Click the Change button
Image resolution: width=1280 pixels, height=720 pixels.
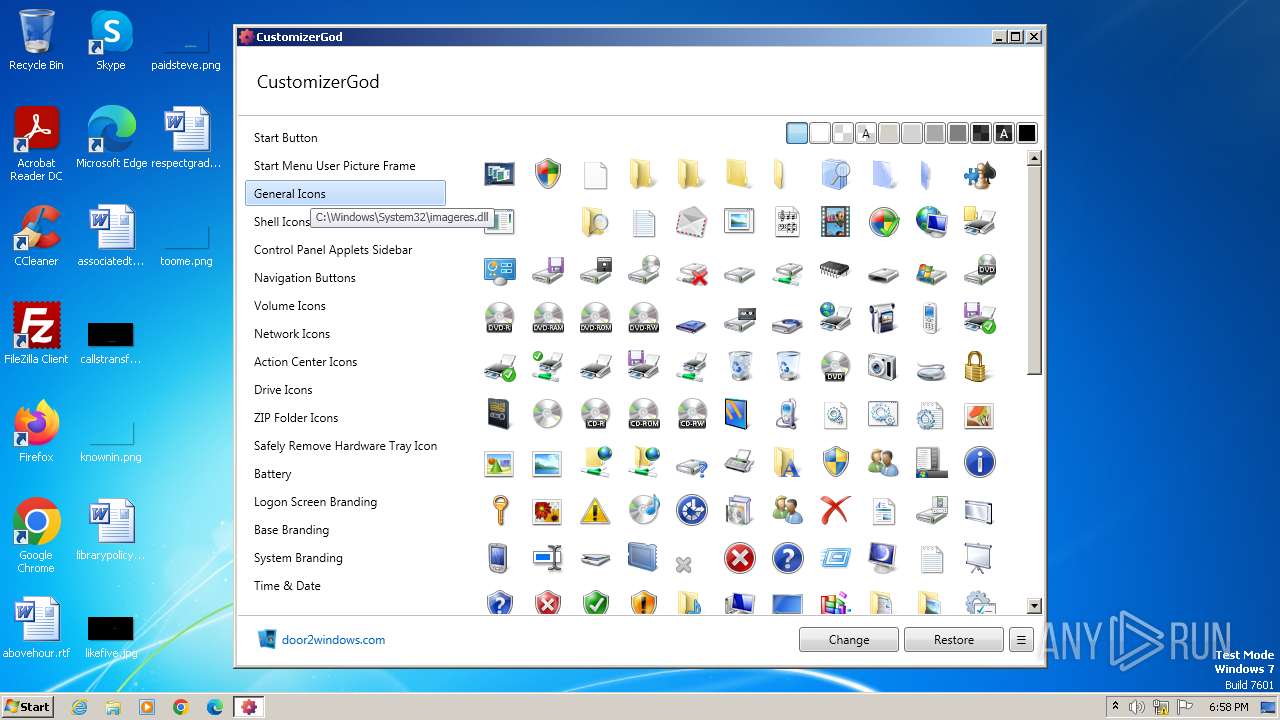pyautogui.click(x=849, y=640)
